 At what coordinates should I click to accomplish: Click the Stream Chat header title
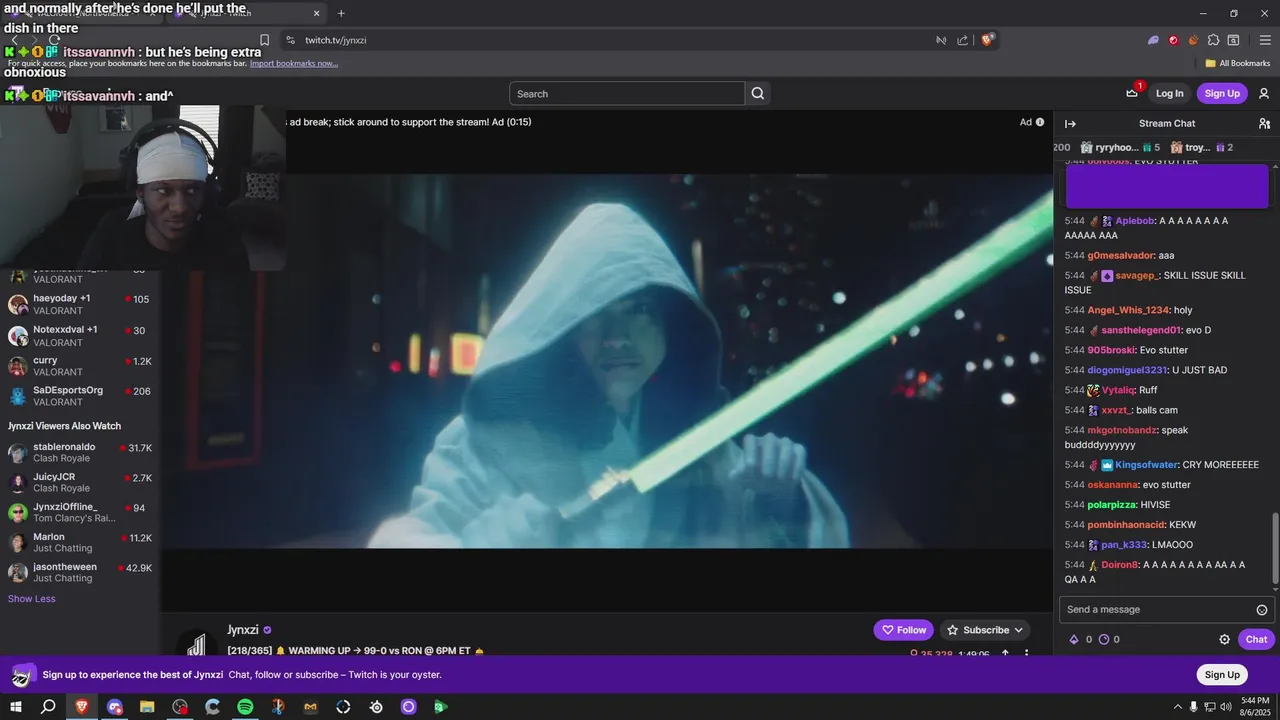point(1167,123)
